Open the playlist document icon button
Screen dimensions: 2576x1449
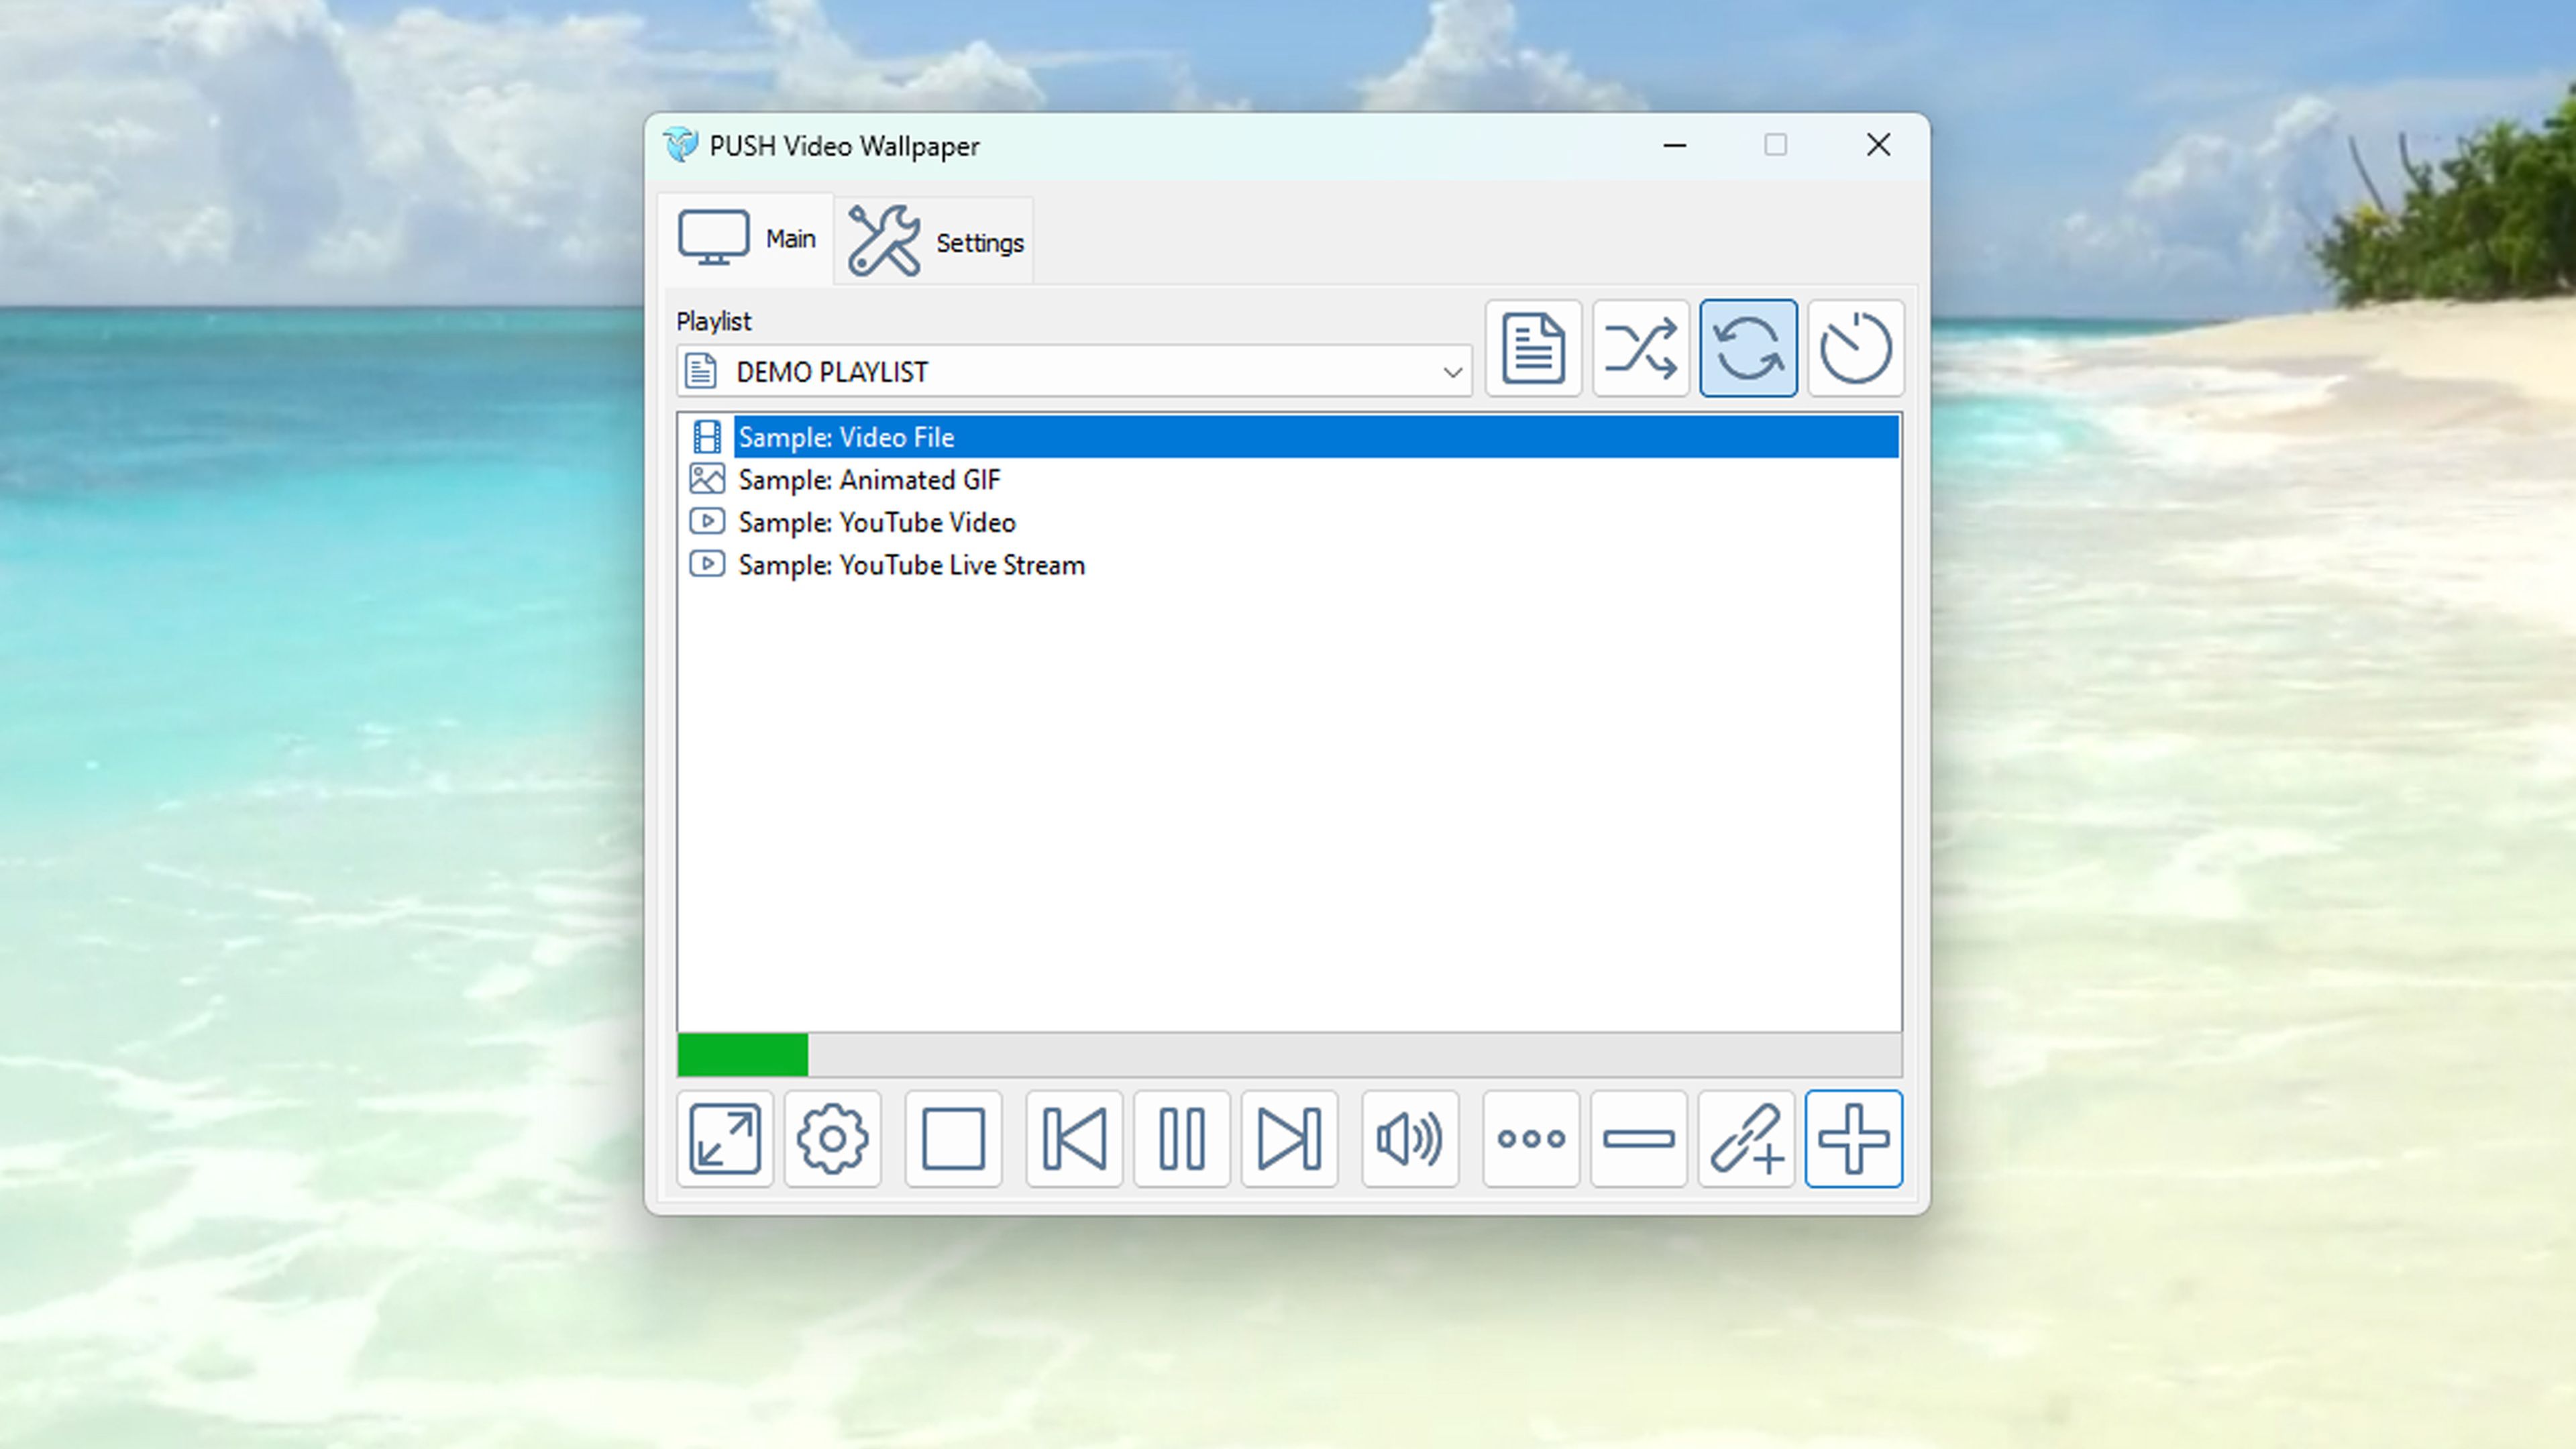[1533, 348]
